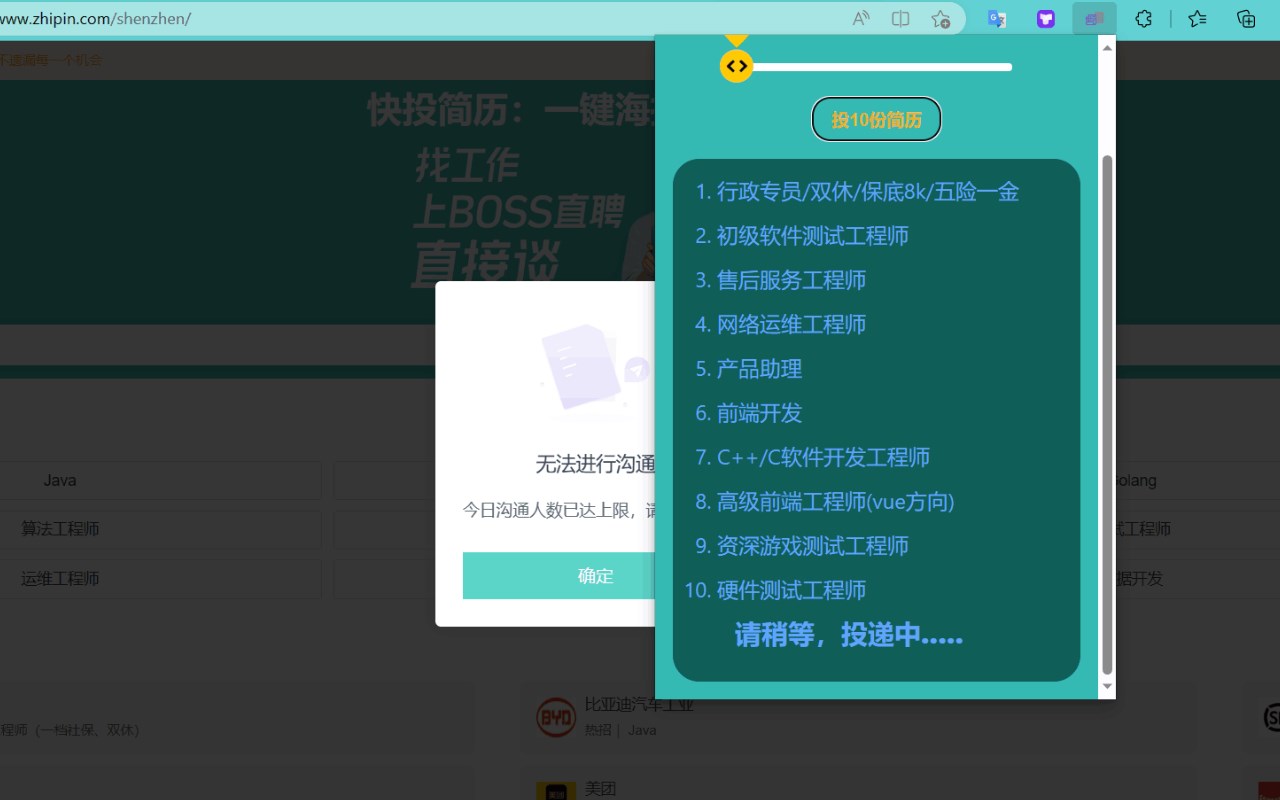
Task: Open the 比亚迪汽车工业 company link
Action: point(639,706)
